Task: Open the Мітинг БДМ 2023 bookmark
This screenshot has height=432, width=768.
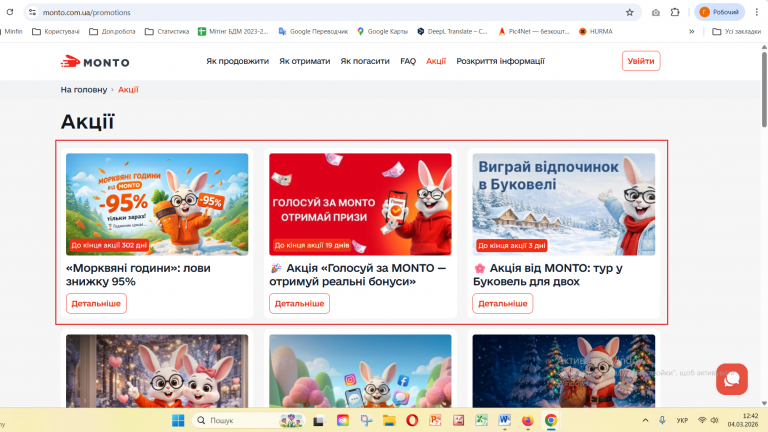Action: (x=233, y=31)
